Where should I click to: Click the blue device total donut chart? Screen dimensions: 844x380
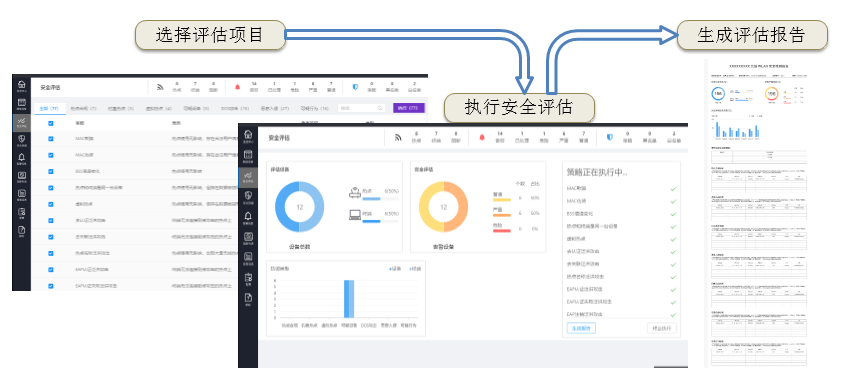pos(299,207)
